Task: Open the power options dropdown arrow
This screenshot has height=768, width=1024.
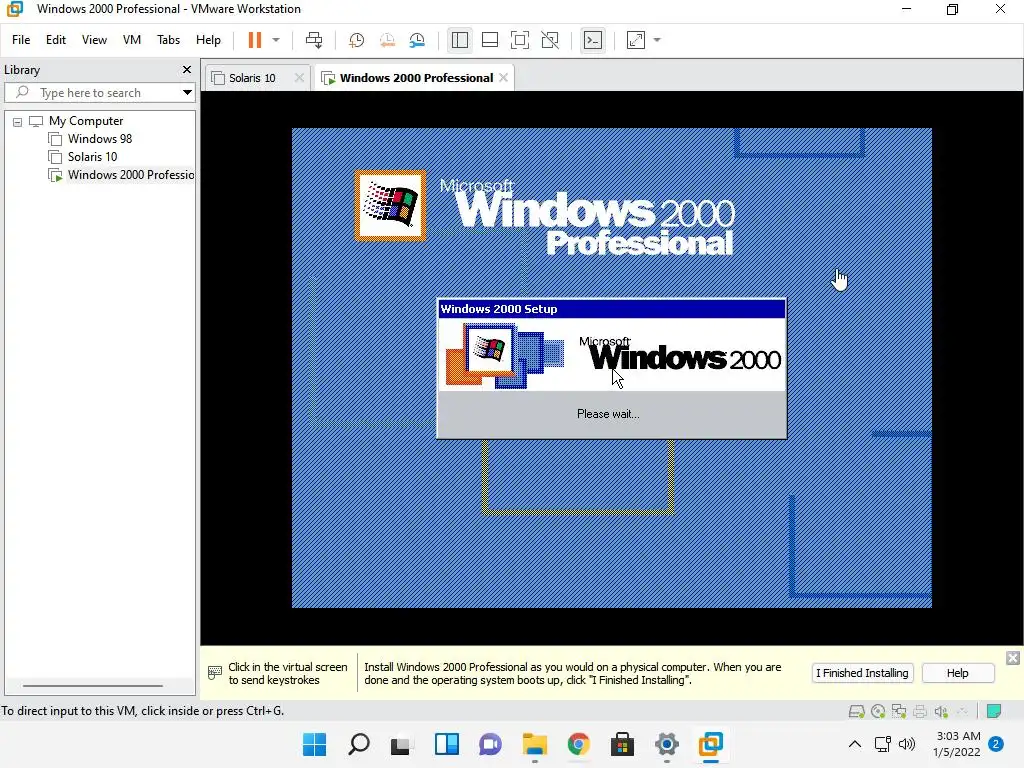Action: point(276,40)
